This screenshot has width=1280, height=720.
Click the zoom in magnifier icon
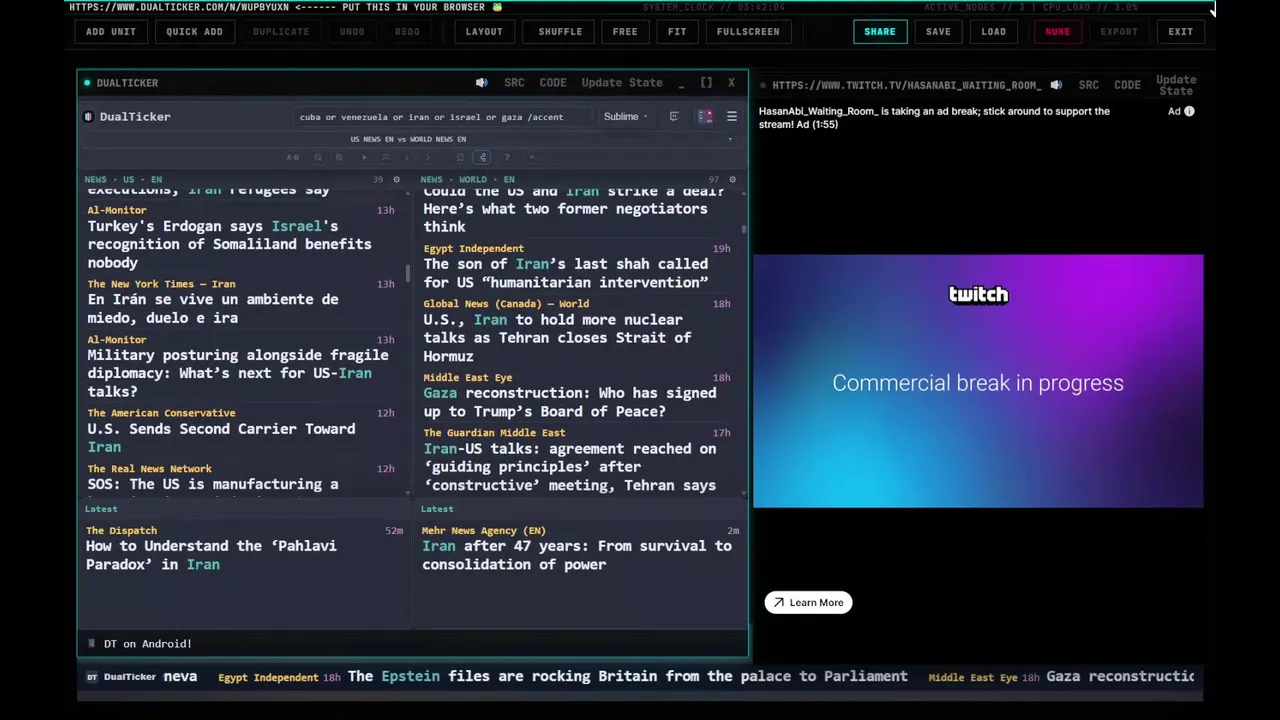339,157
